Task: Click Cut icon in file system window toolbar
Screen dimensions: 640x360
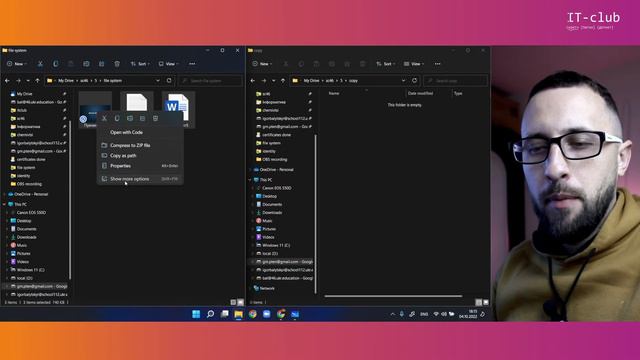Action: (40, 64)
